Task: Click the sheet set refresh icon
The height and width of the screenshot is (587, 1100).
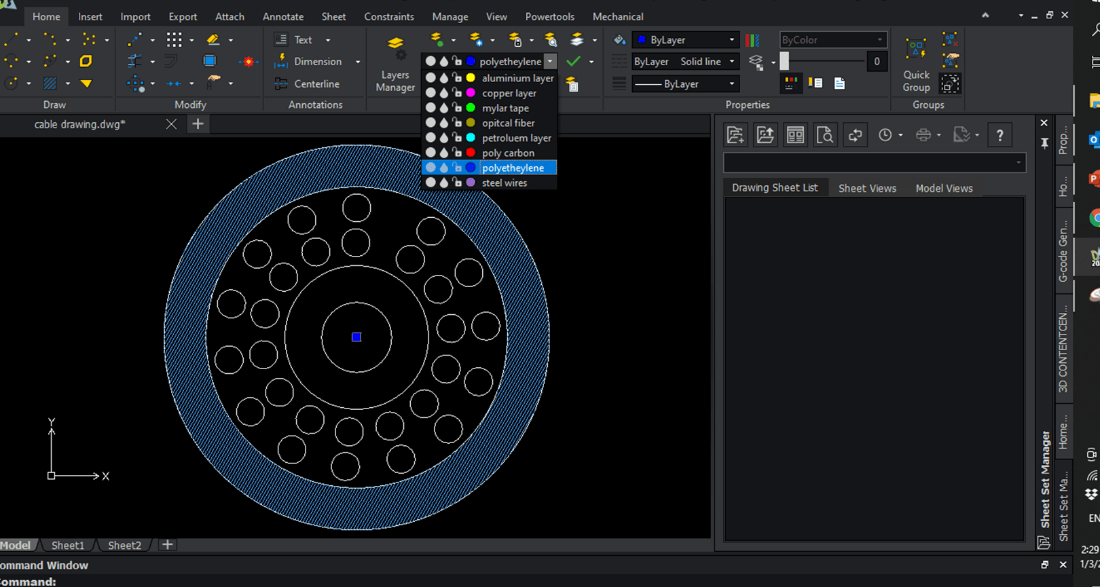Action: 855,135
